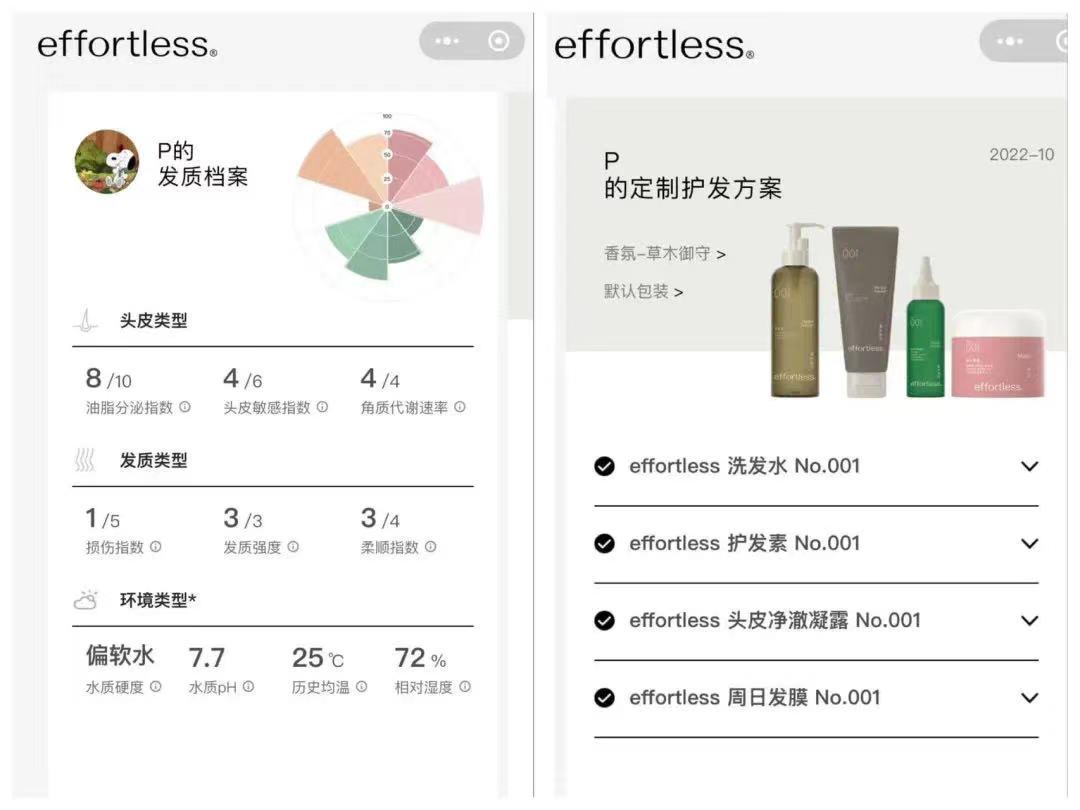Screen dimensions: 1080x810
Task: Open the 默认包装 packaging option
Action: [x=643, y=292]
